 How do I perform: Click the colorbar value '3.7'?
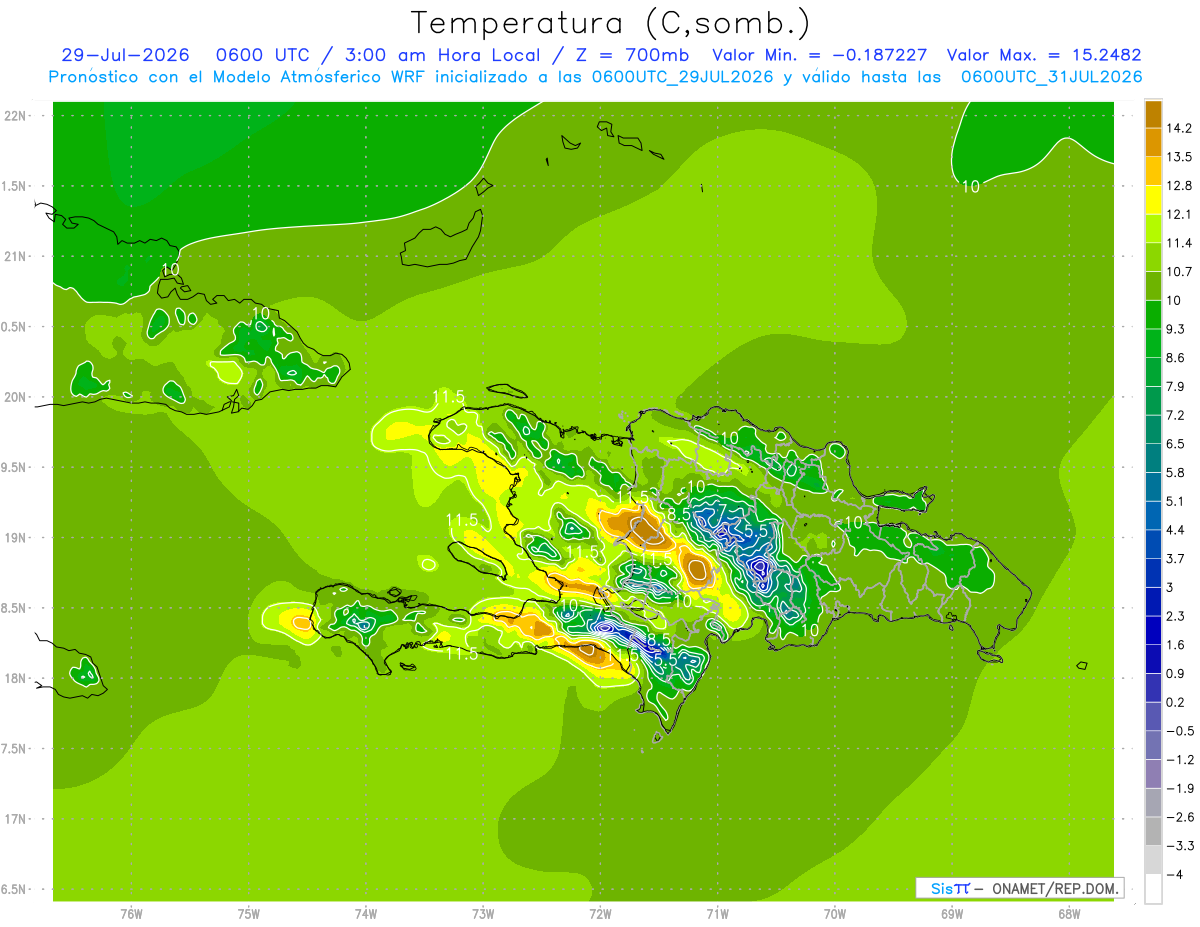coord(1176,559)
